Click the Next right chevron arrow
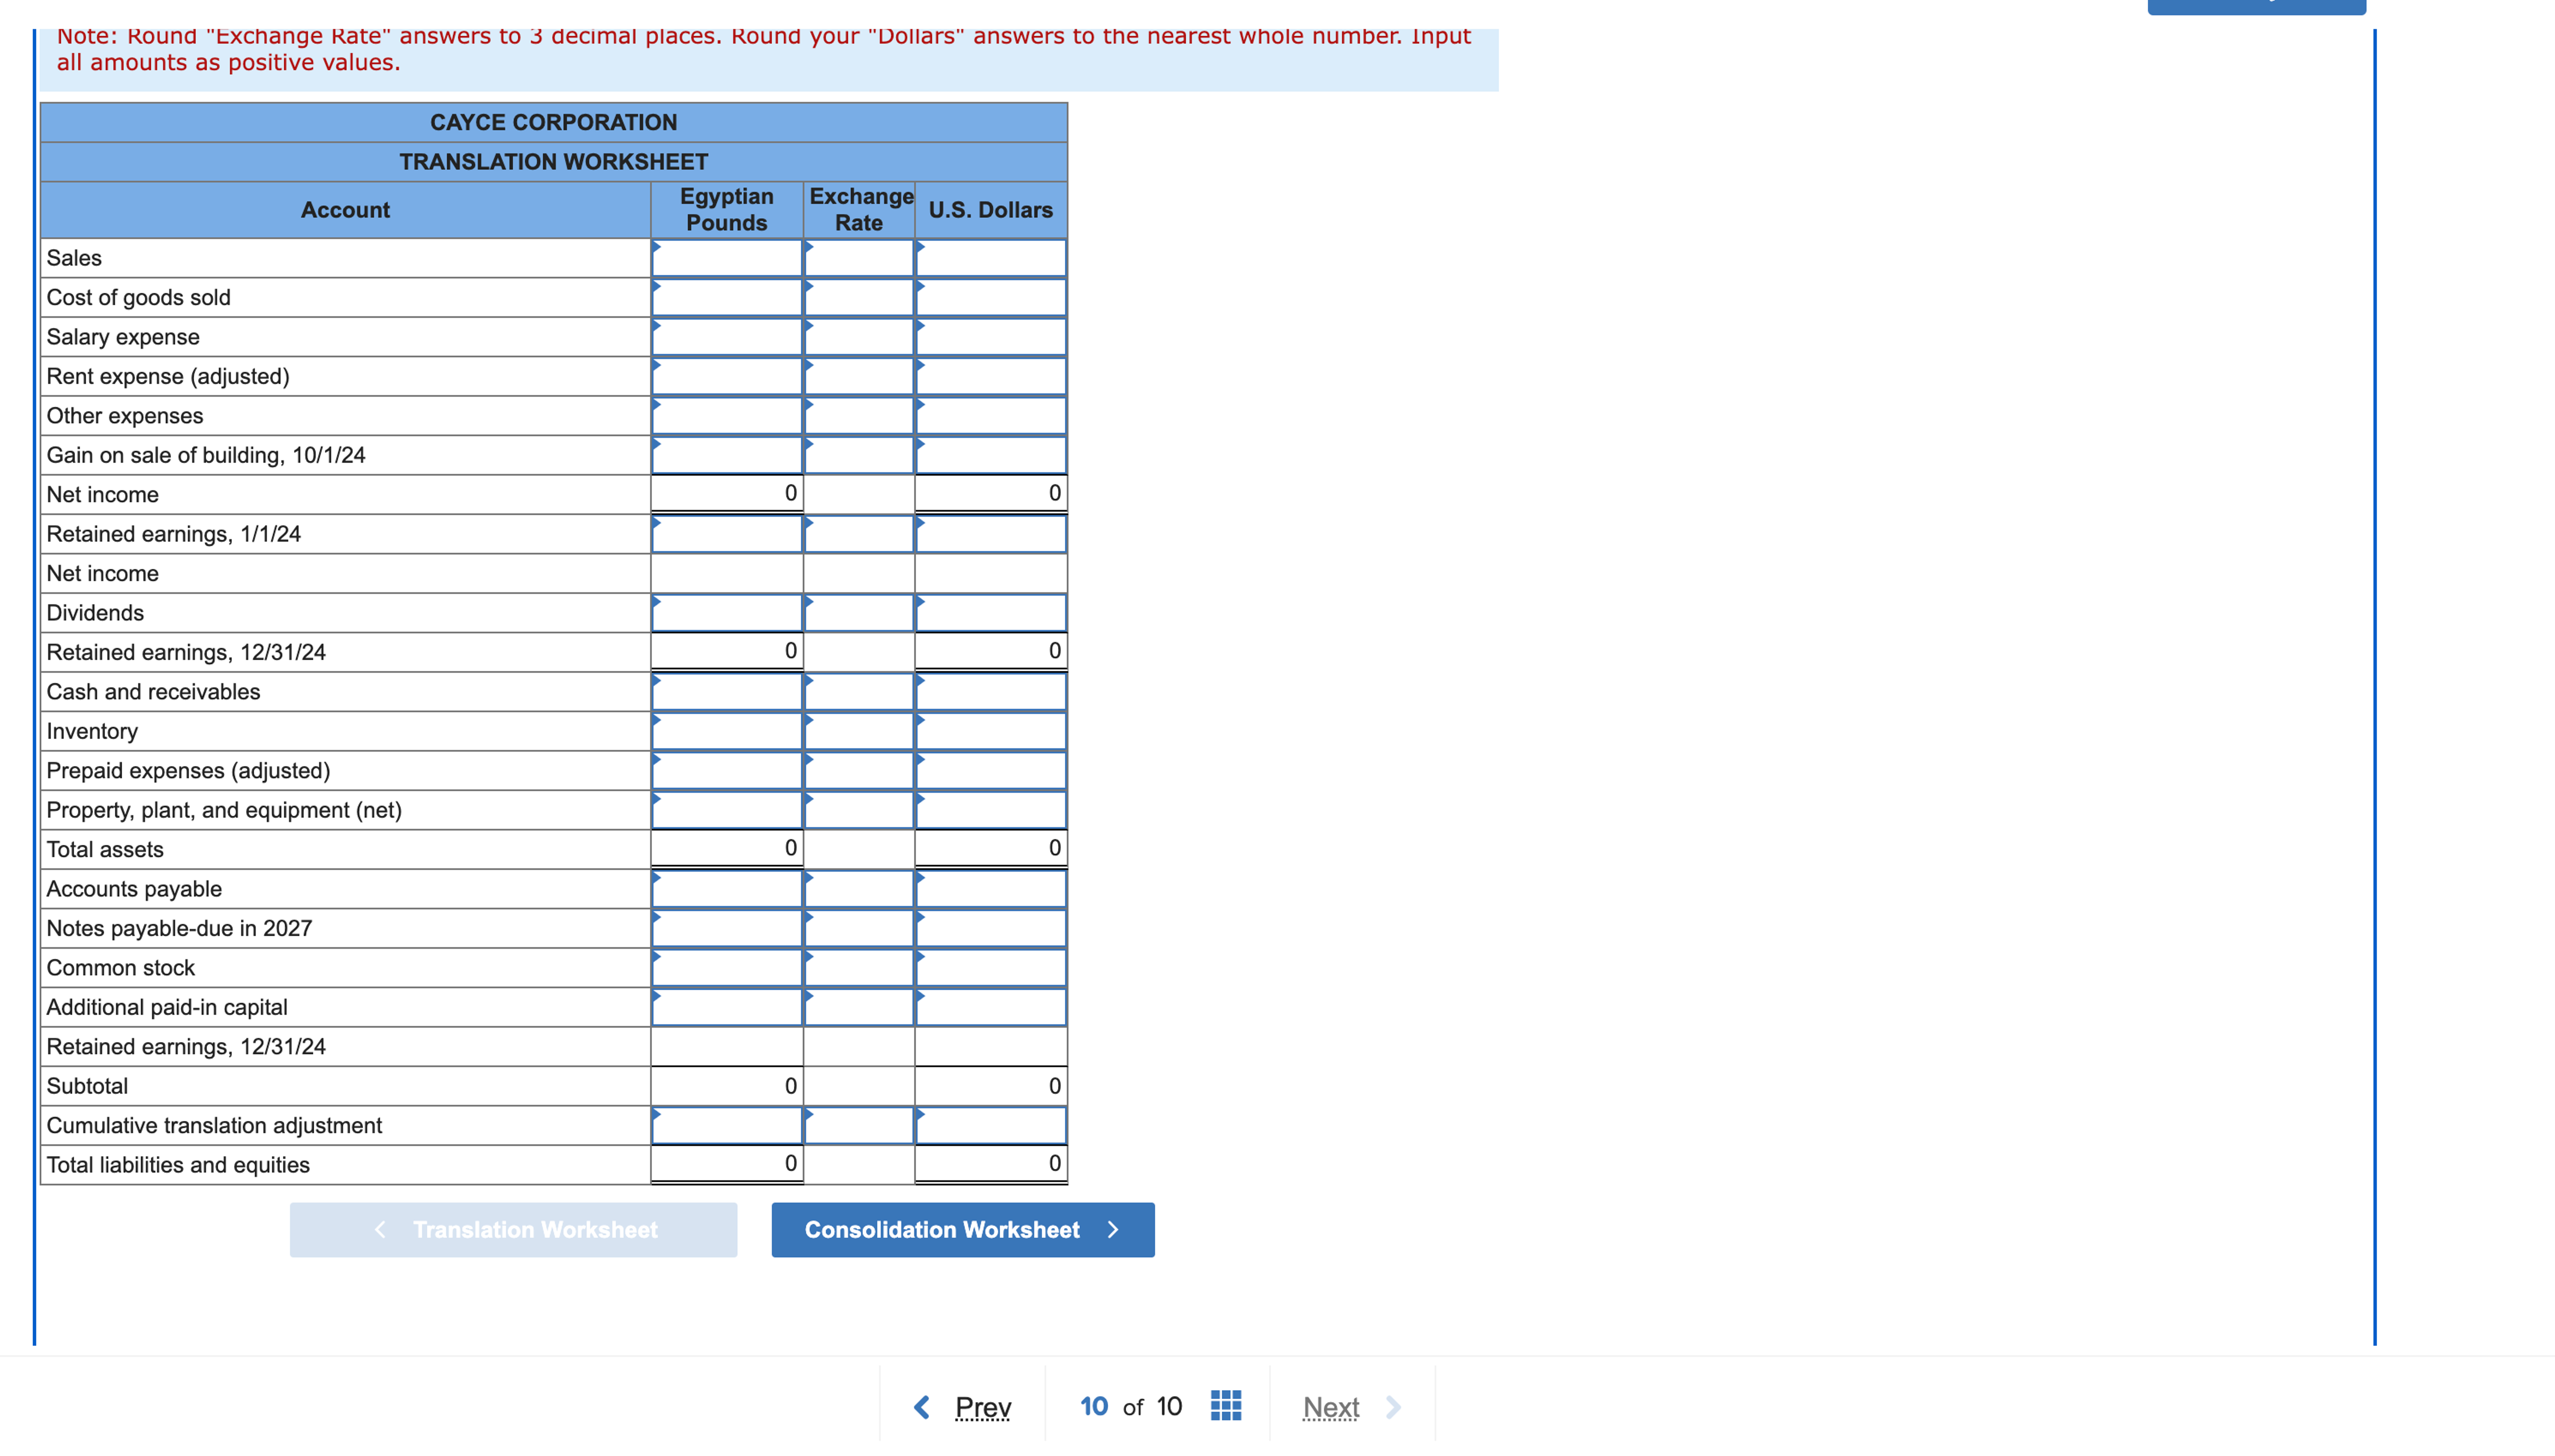Viewport: 2555px width, 1456px height. [x=1393, y=1407]
